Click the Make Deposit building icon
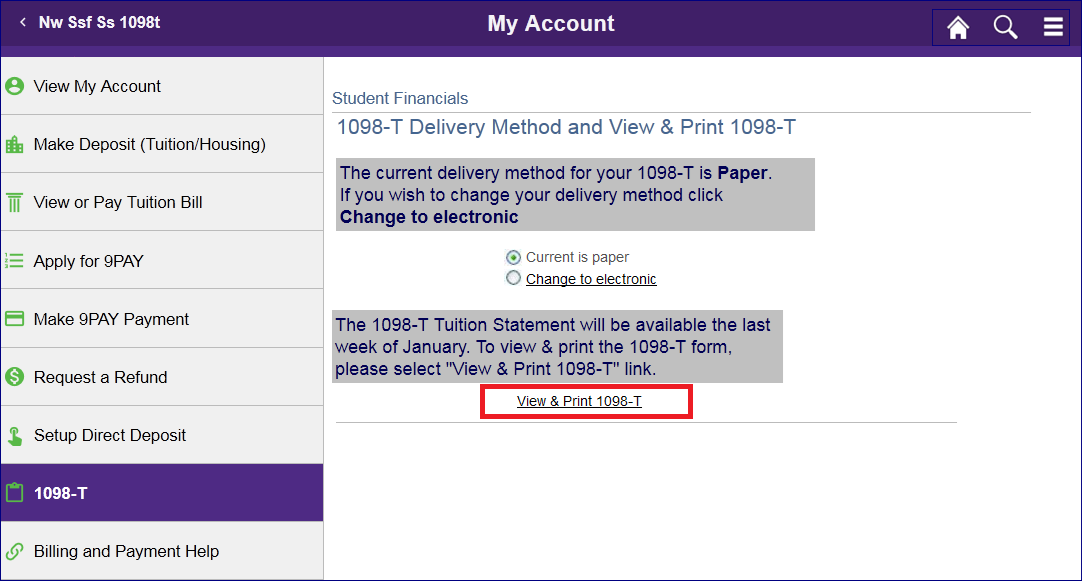 pos(14,144)
